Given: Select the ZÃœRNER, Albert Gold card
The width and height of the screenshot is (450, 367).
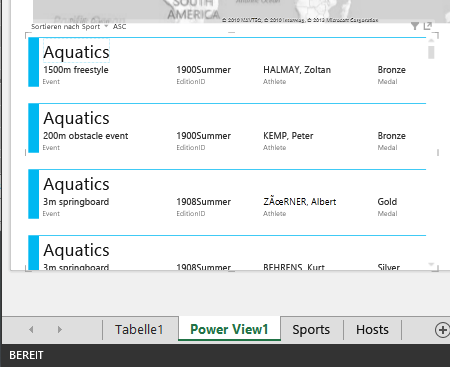Looking at the screenshot, I should [x=227, y=194].
